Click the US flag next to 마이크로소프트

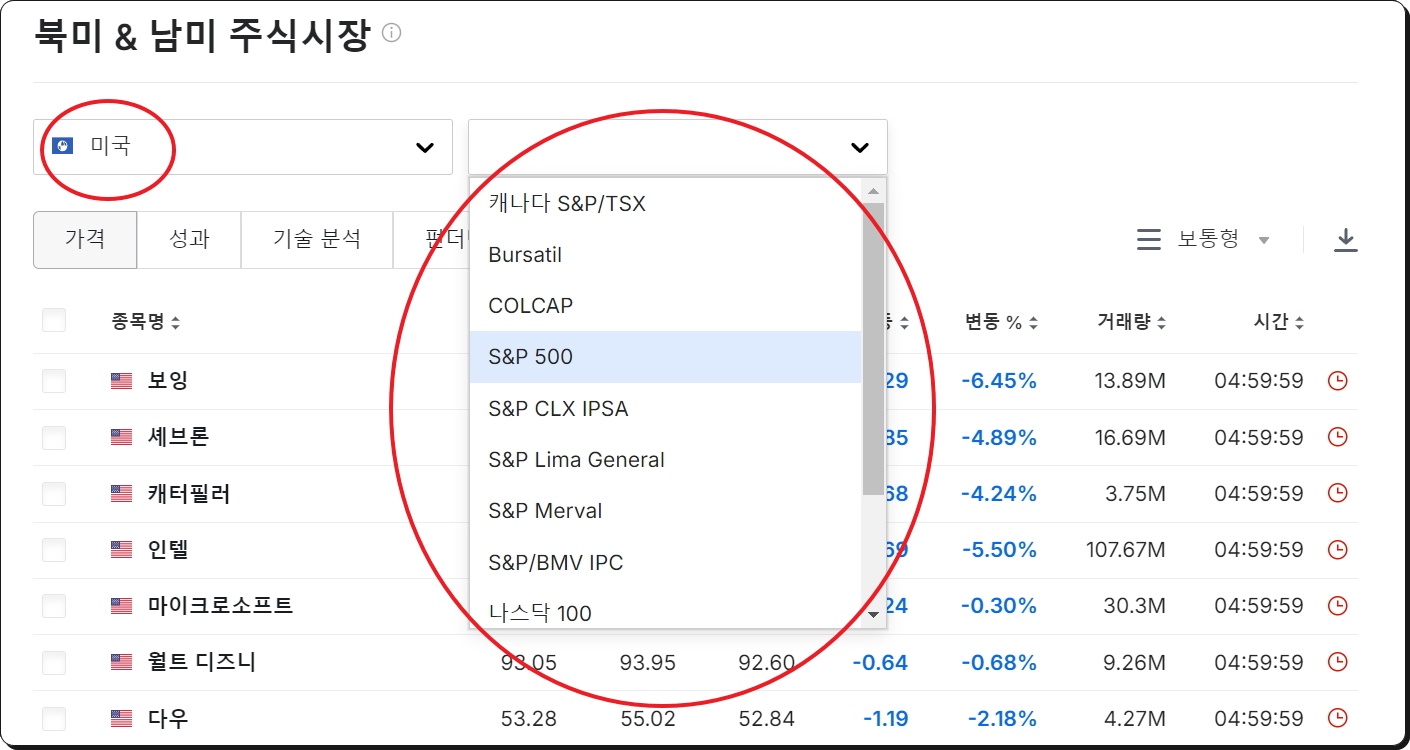click(x=121, y=606)
